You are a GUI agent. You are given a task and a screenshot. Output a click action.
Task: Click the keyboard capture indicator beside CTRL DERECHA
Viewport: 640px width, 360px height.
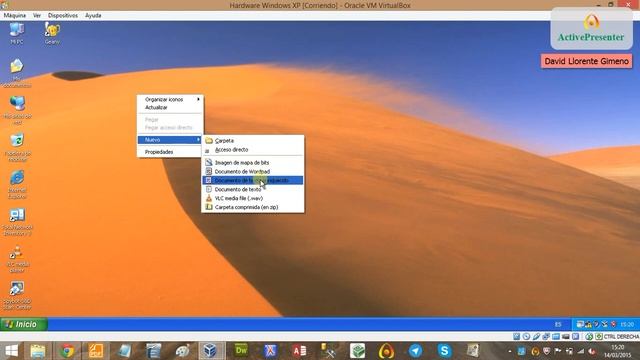[599, 336]
